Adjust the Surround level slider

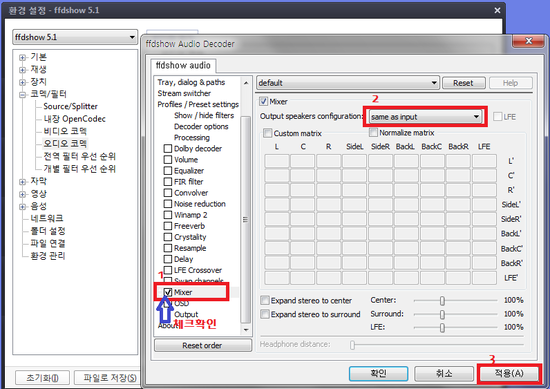point(442,314)
